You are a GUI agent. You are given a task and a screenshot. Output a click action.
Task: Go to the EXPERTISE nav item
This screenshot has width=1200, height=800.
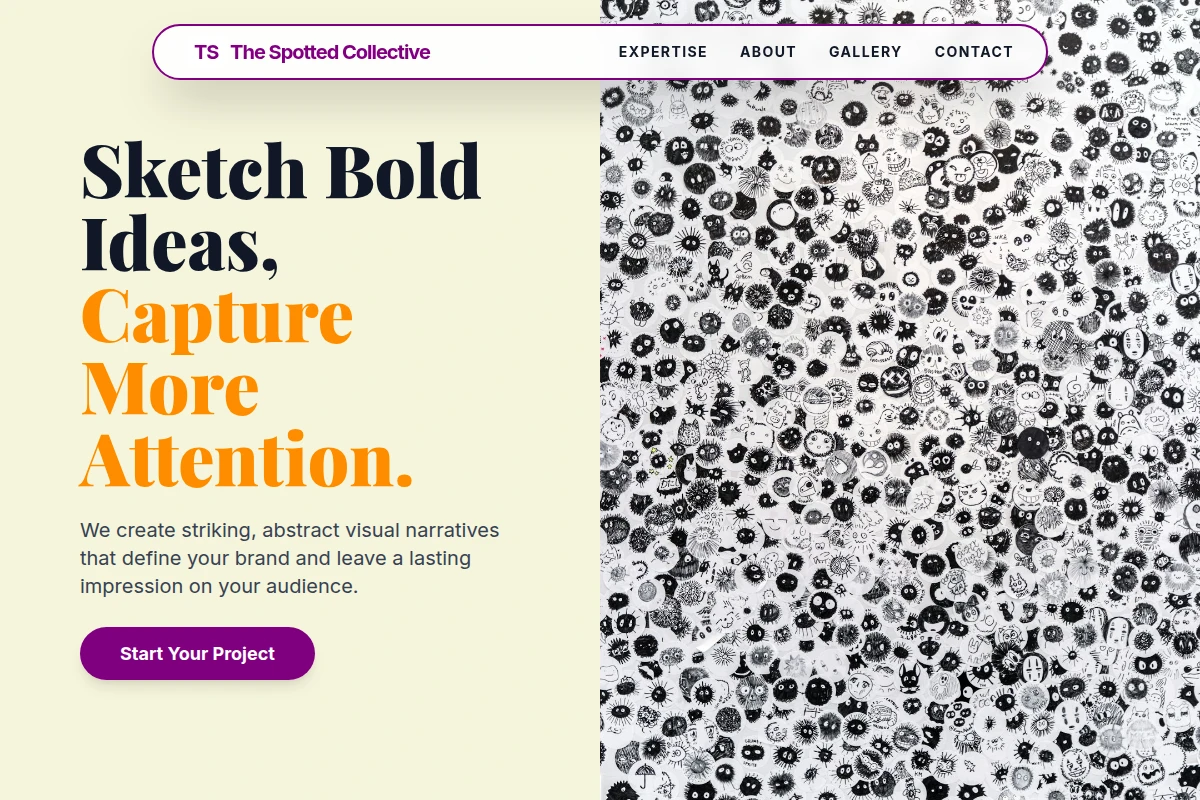click(663, 52)
